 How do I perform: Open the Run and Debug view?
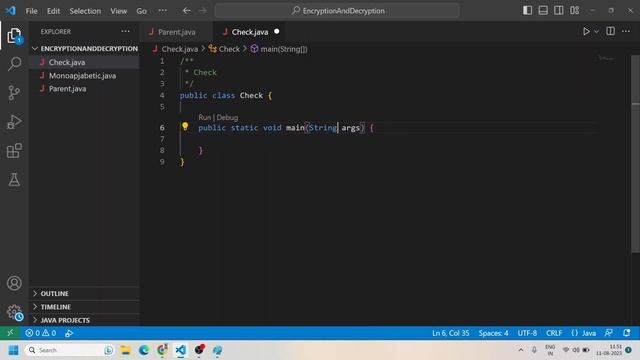(14, 122)
